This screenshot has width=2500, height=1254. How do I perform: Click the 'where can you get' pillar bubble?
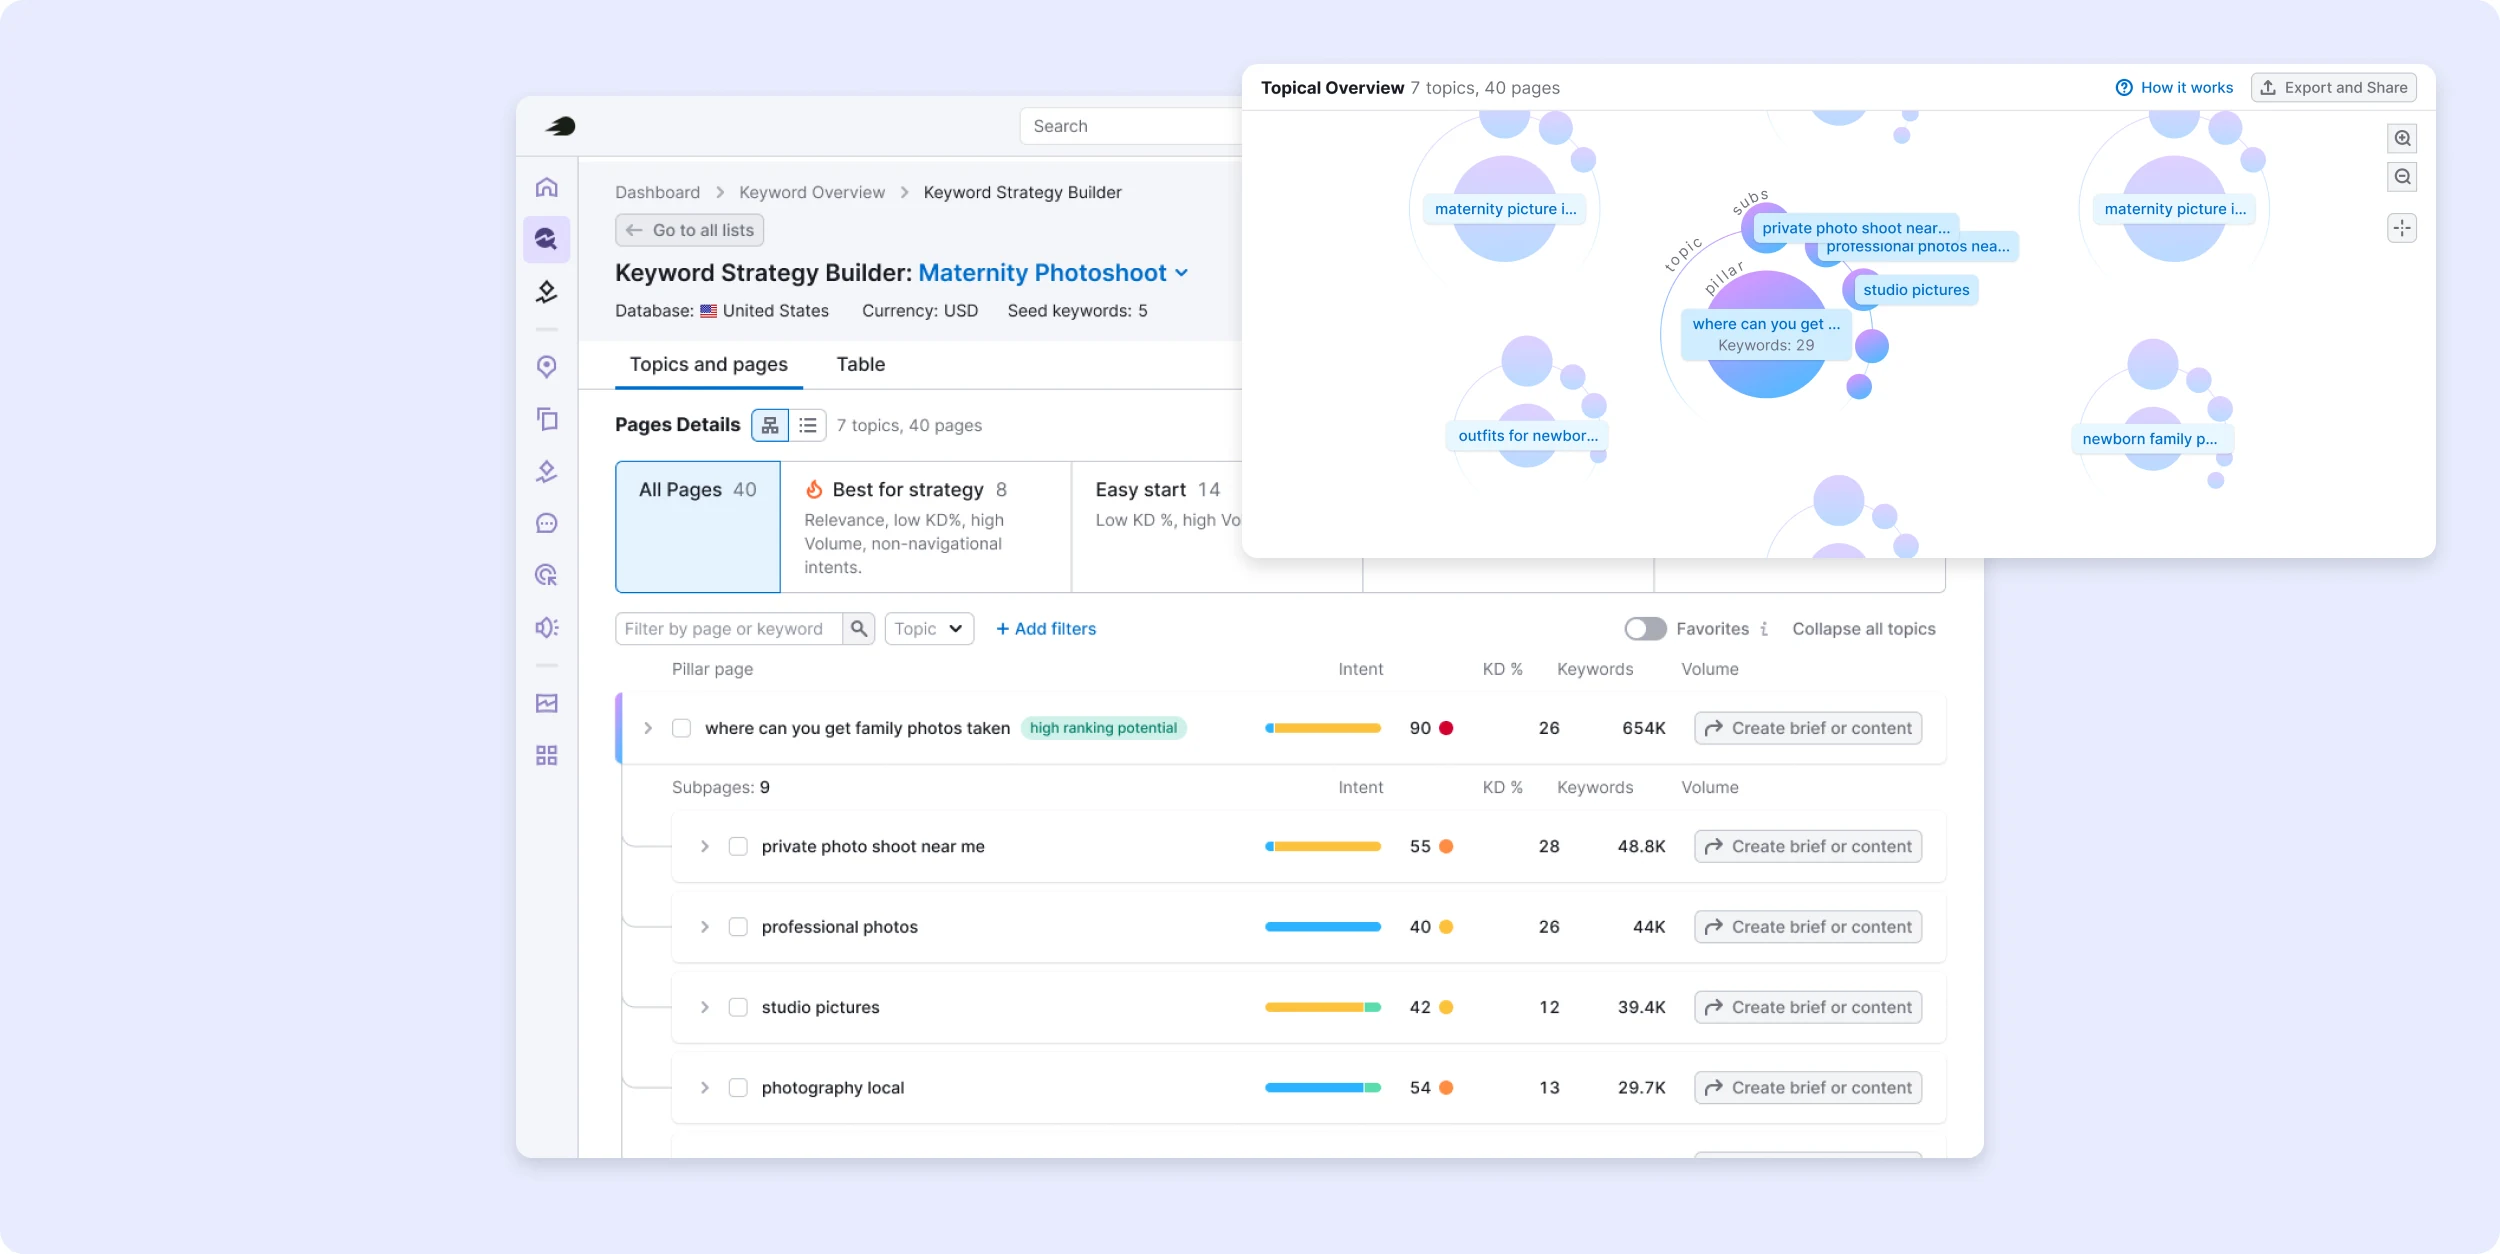pyautogui.click(x=1766, y=334)
